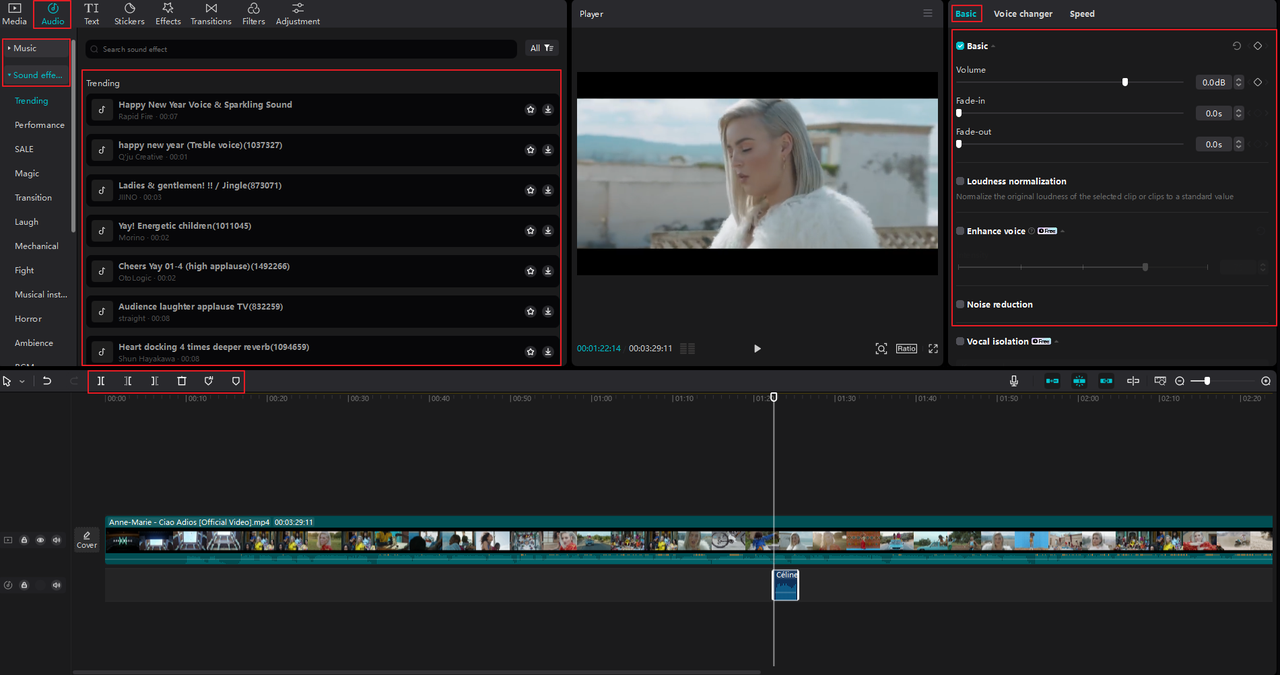1280x675 pixels.
Task: Toggle linkage icon in timeline toolbar
Action: pyautogui.click(x=1106, y=381)
